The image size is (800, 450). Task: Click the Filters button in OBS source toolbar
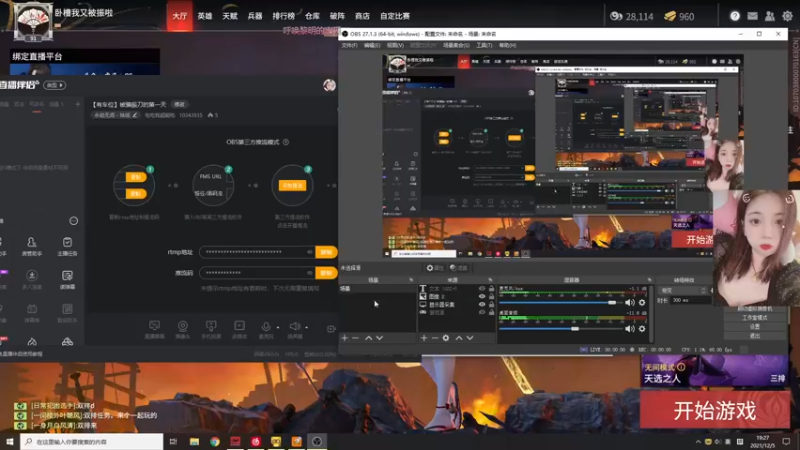point(459,268)
